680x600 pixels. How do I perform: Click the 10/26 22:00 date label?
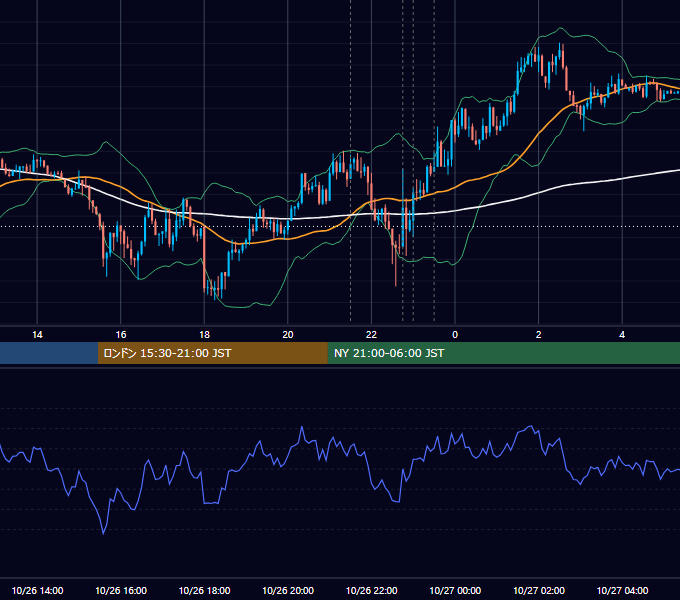click(x=371, y=590)
